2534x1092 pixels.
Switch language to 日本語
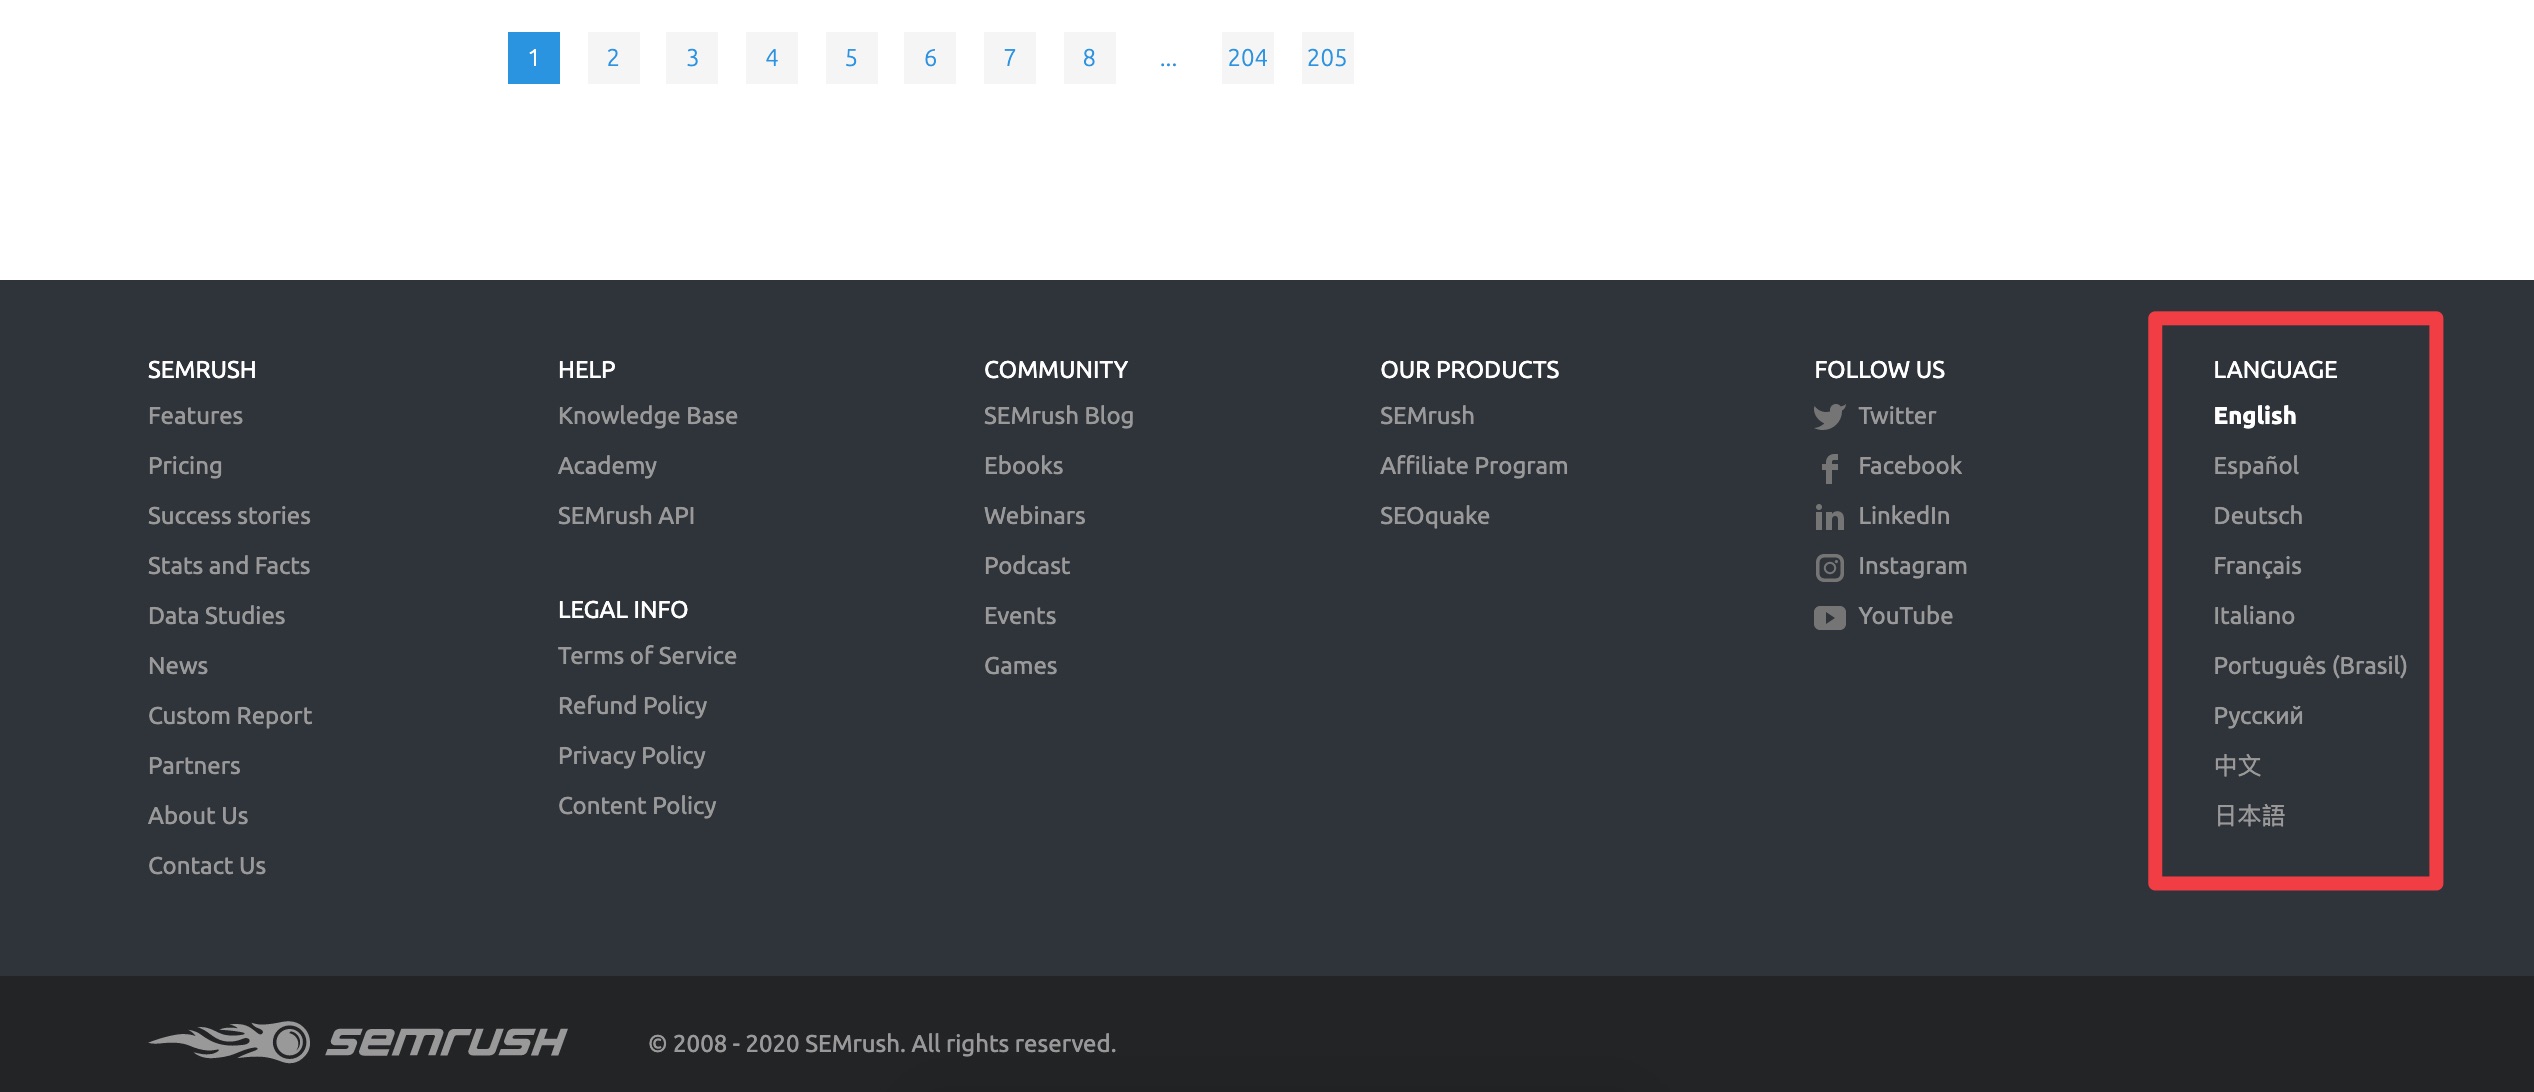(2249, 816)
